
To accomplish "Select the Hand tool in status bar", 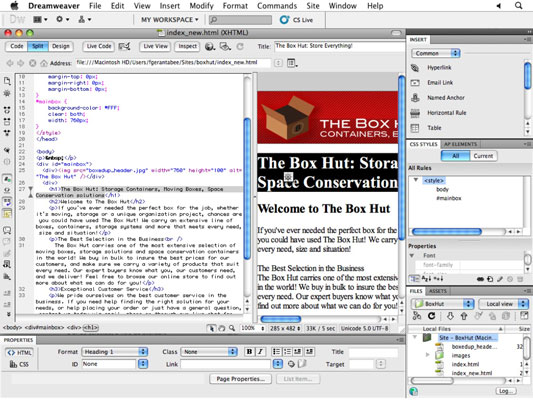I will pos(221,328).
